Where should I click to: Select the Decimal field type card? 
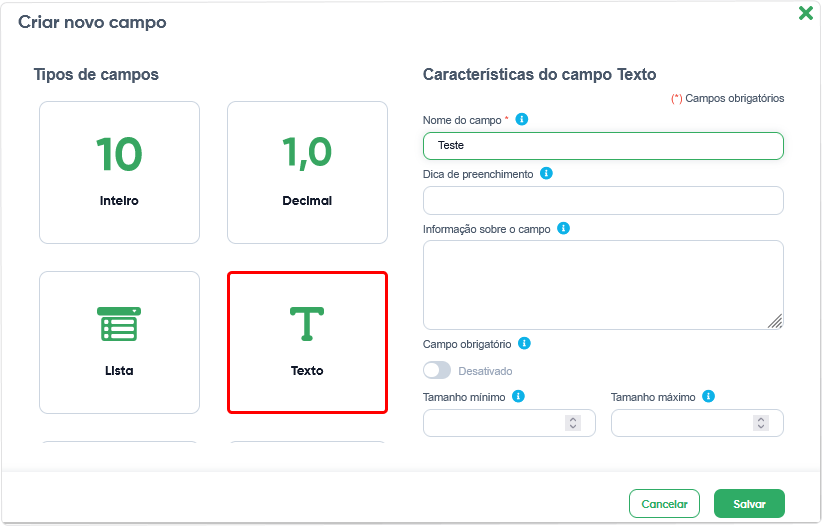point(307,172)
